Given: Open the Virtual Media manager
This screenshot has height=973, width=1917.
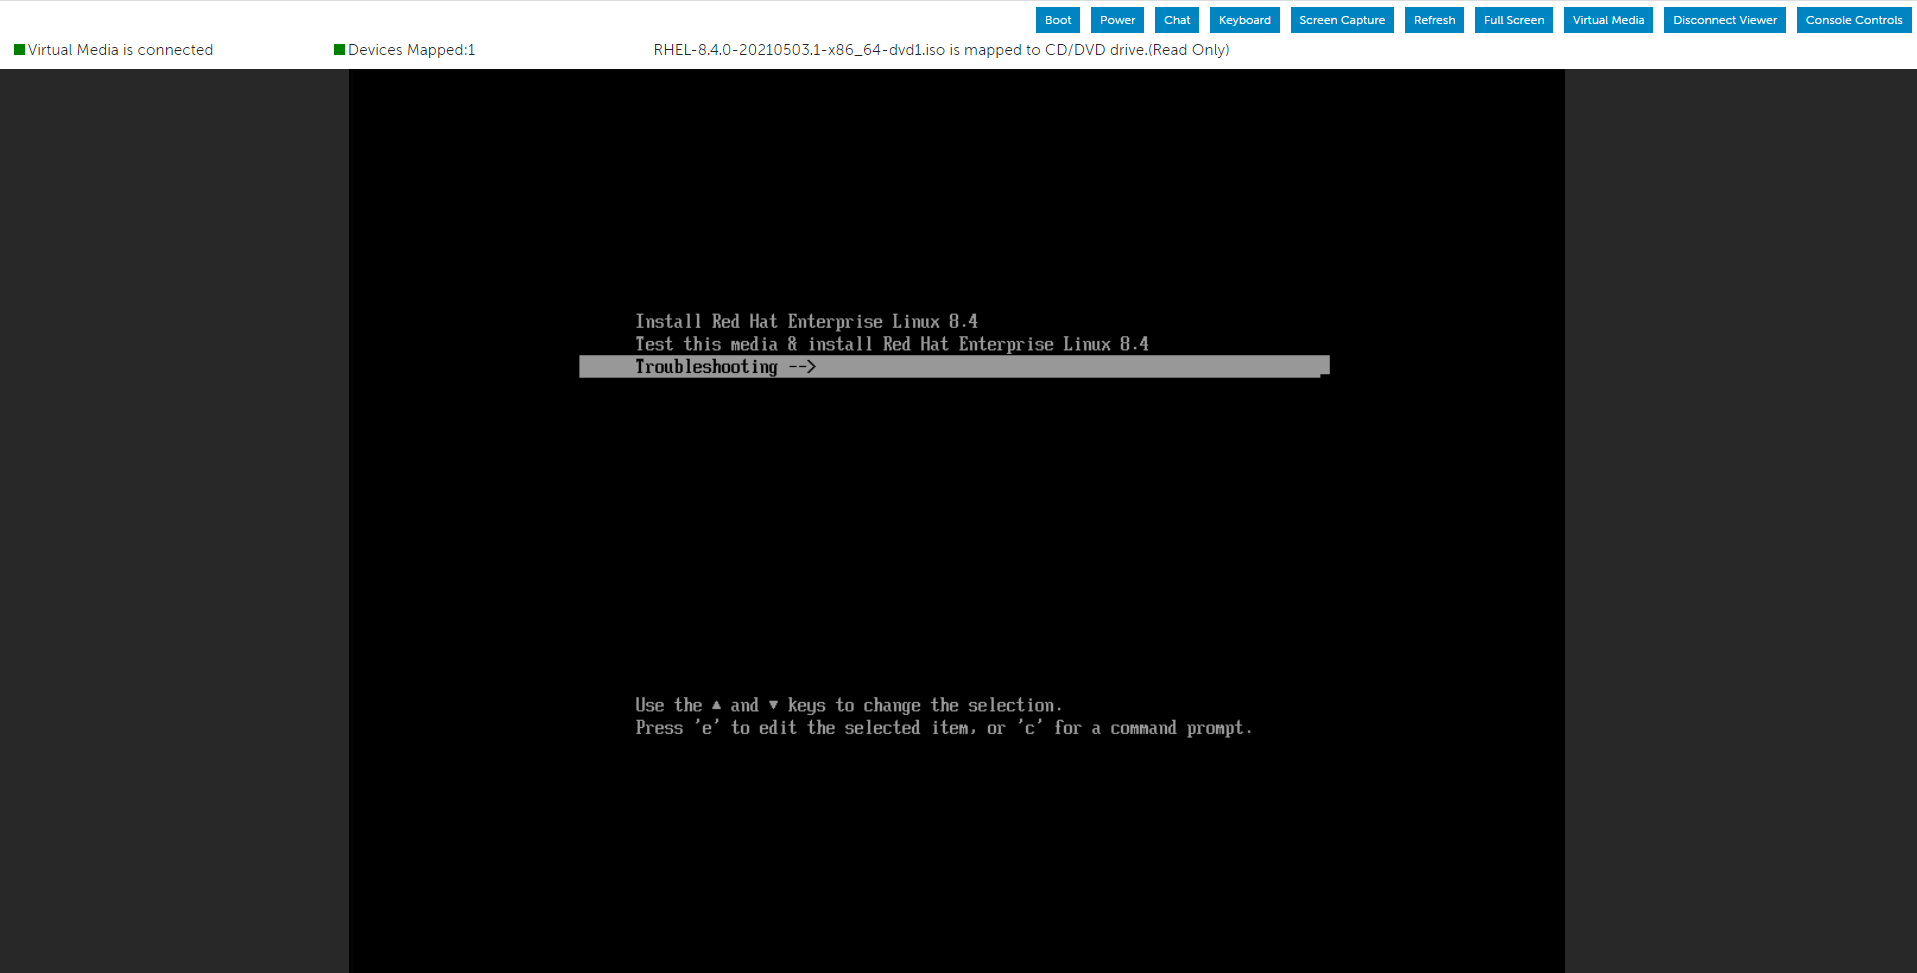Looking at the screenshot, I should coord(1607,19).
